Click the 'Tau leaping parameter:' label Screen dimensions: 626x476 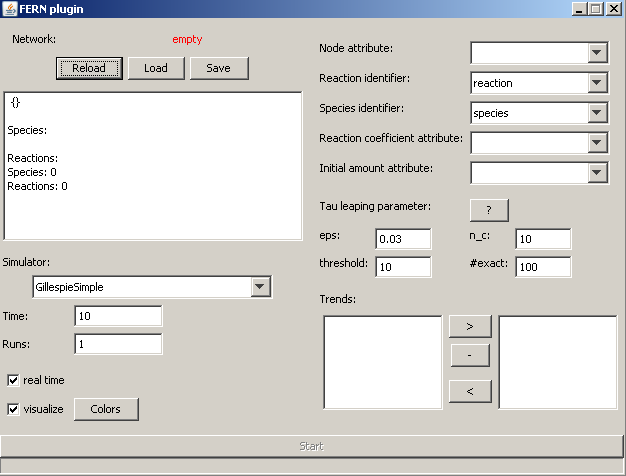point(375,206)
